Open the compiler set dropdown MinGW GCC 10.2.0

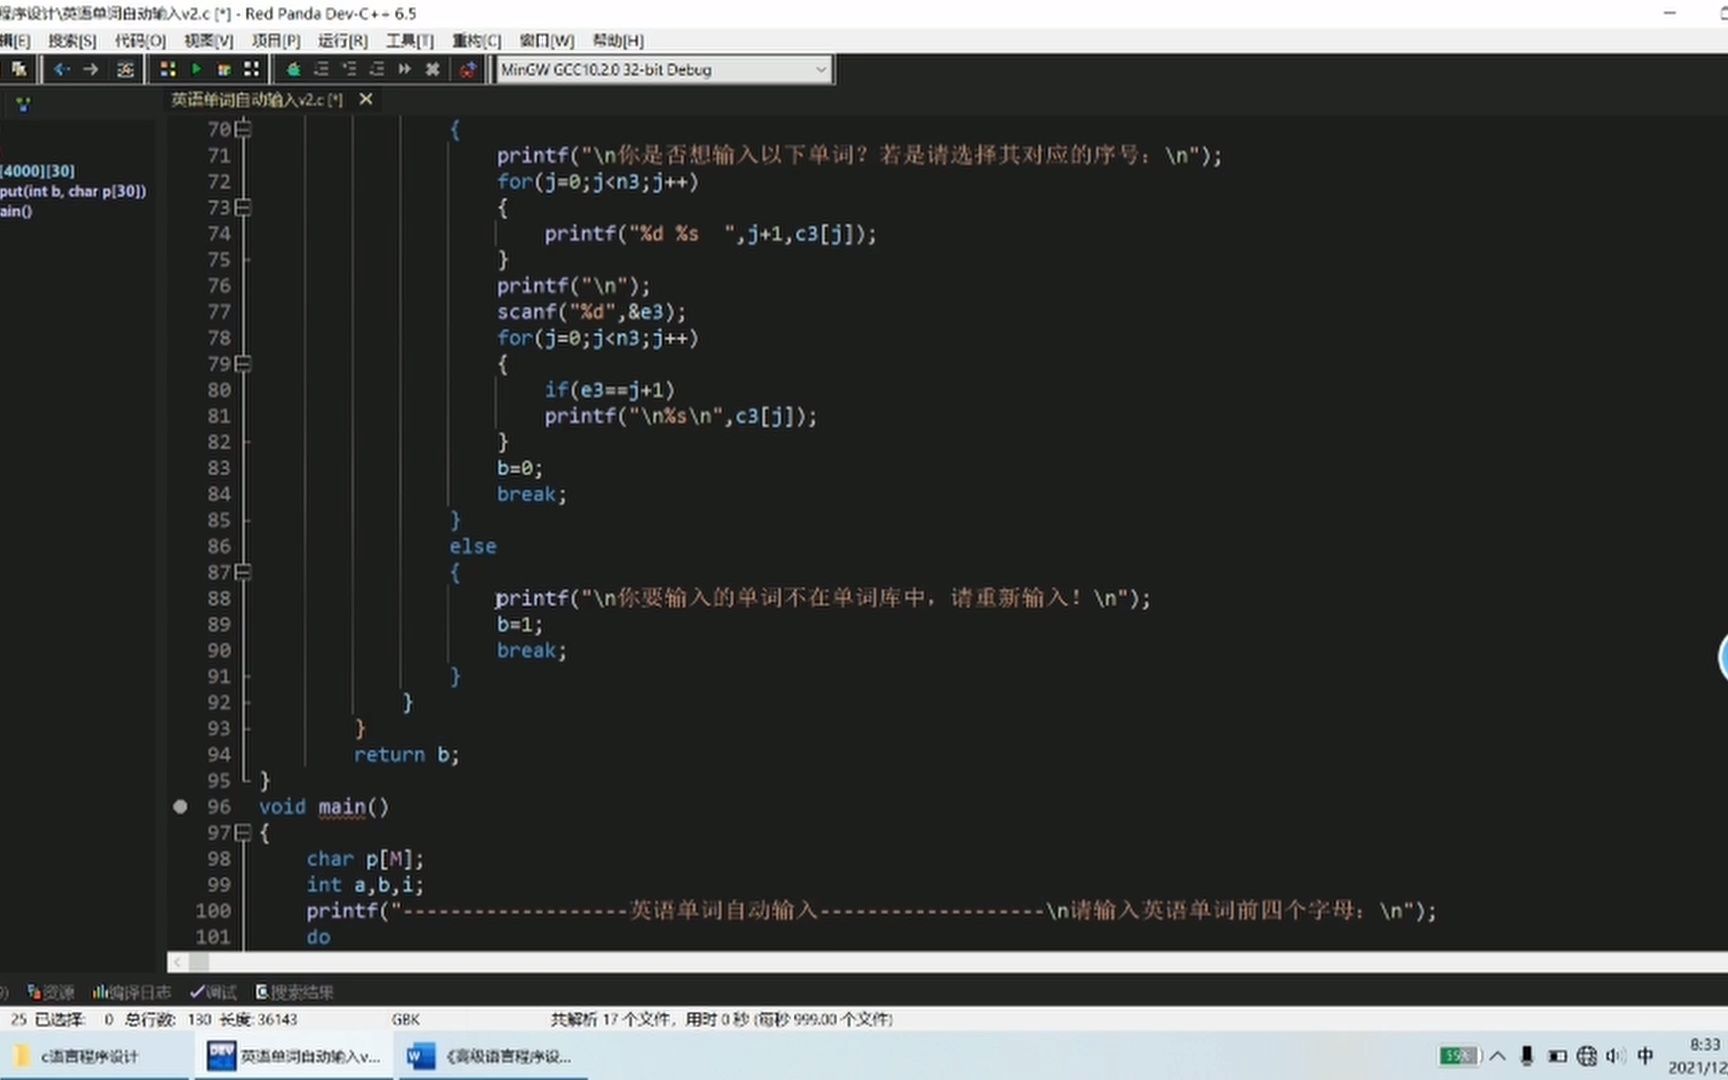pos(664,69)
